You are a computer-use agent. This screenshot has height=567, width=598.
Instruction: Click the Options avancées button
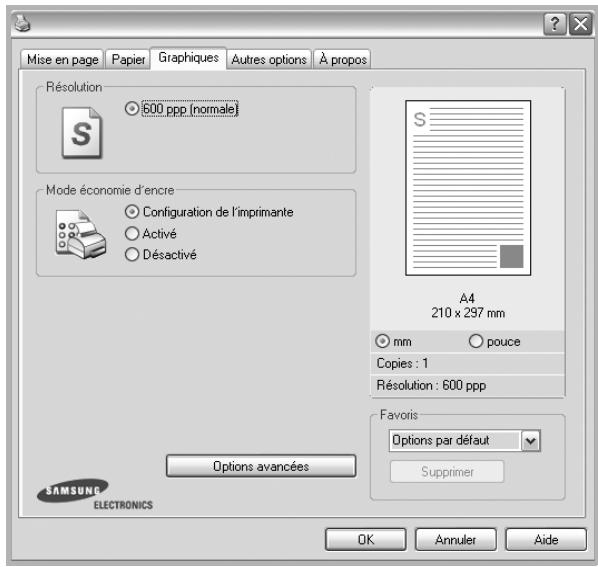[261, 466]
